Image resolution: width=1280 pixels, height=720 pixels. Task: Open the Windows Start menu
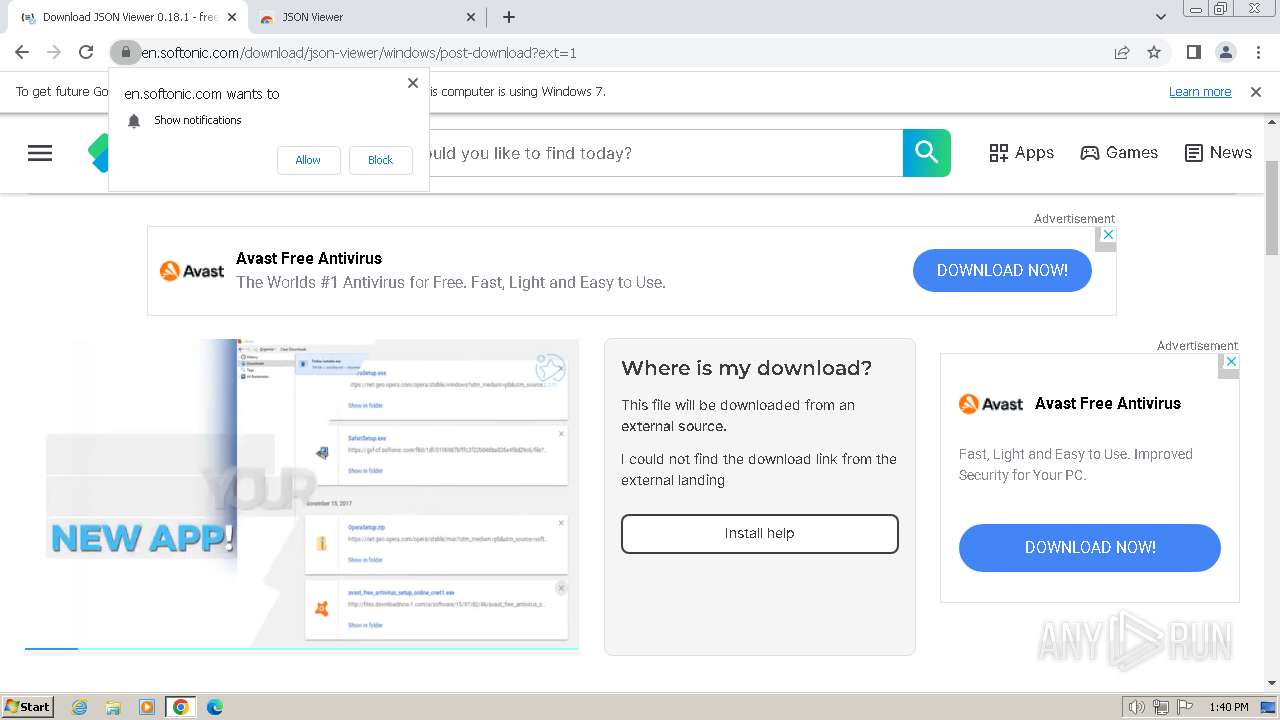[x=27, y=707]
